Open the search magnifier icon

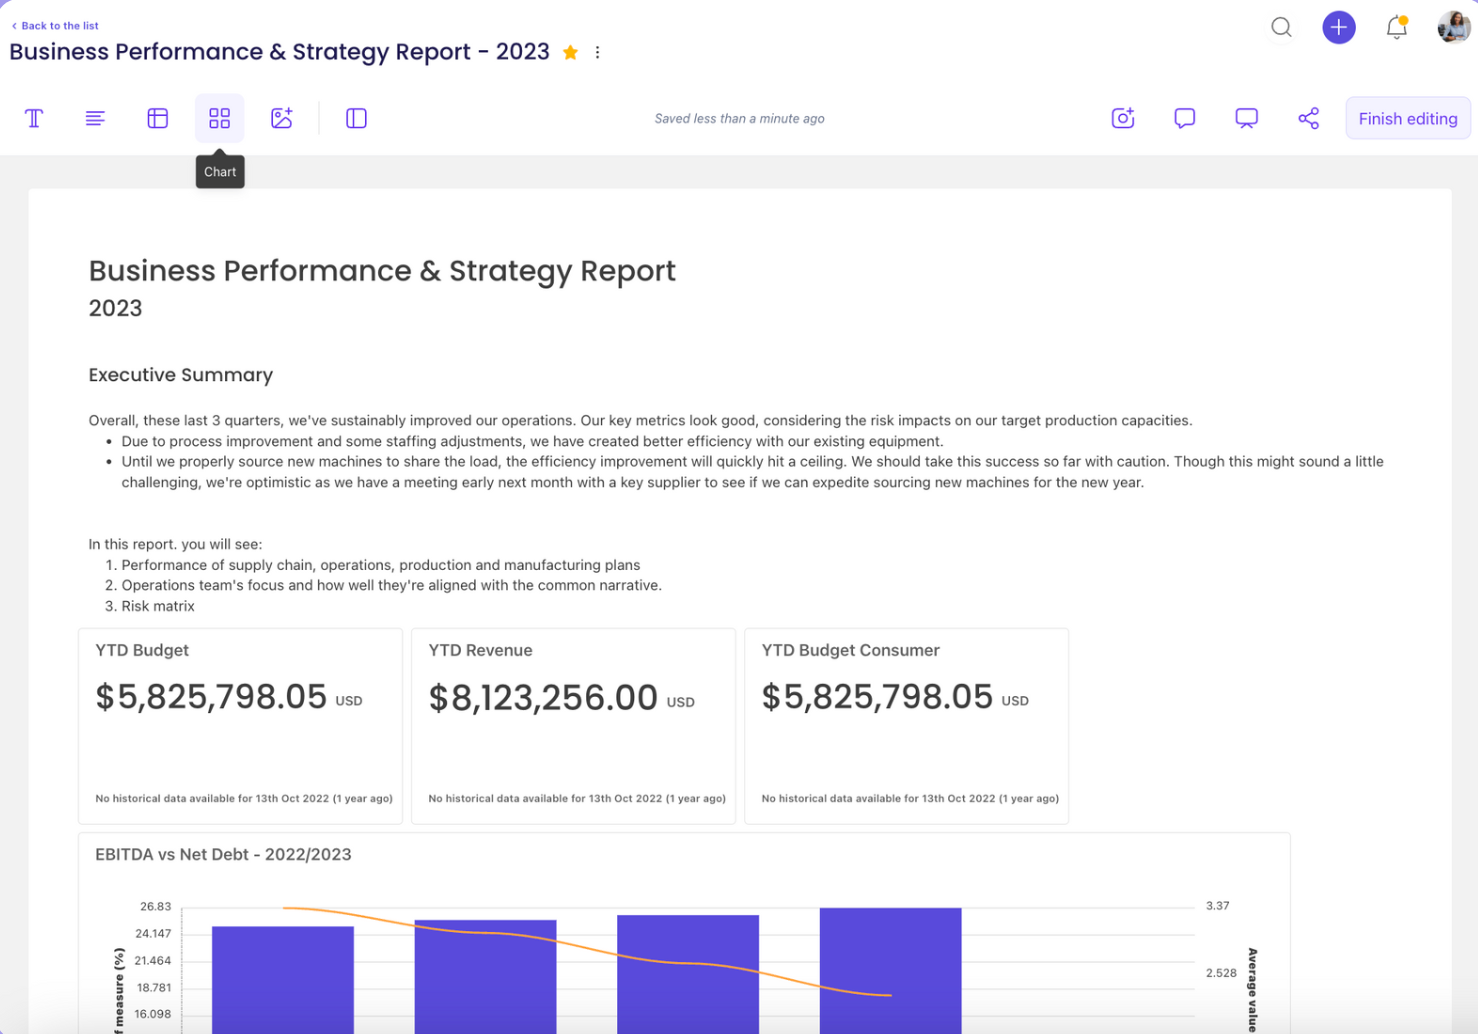tap(1281, 27)
